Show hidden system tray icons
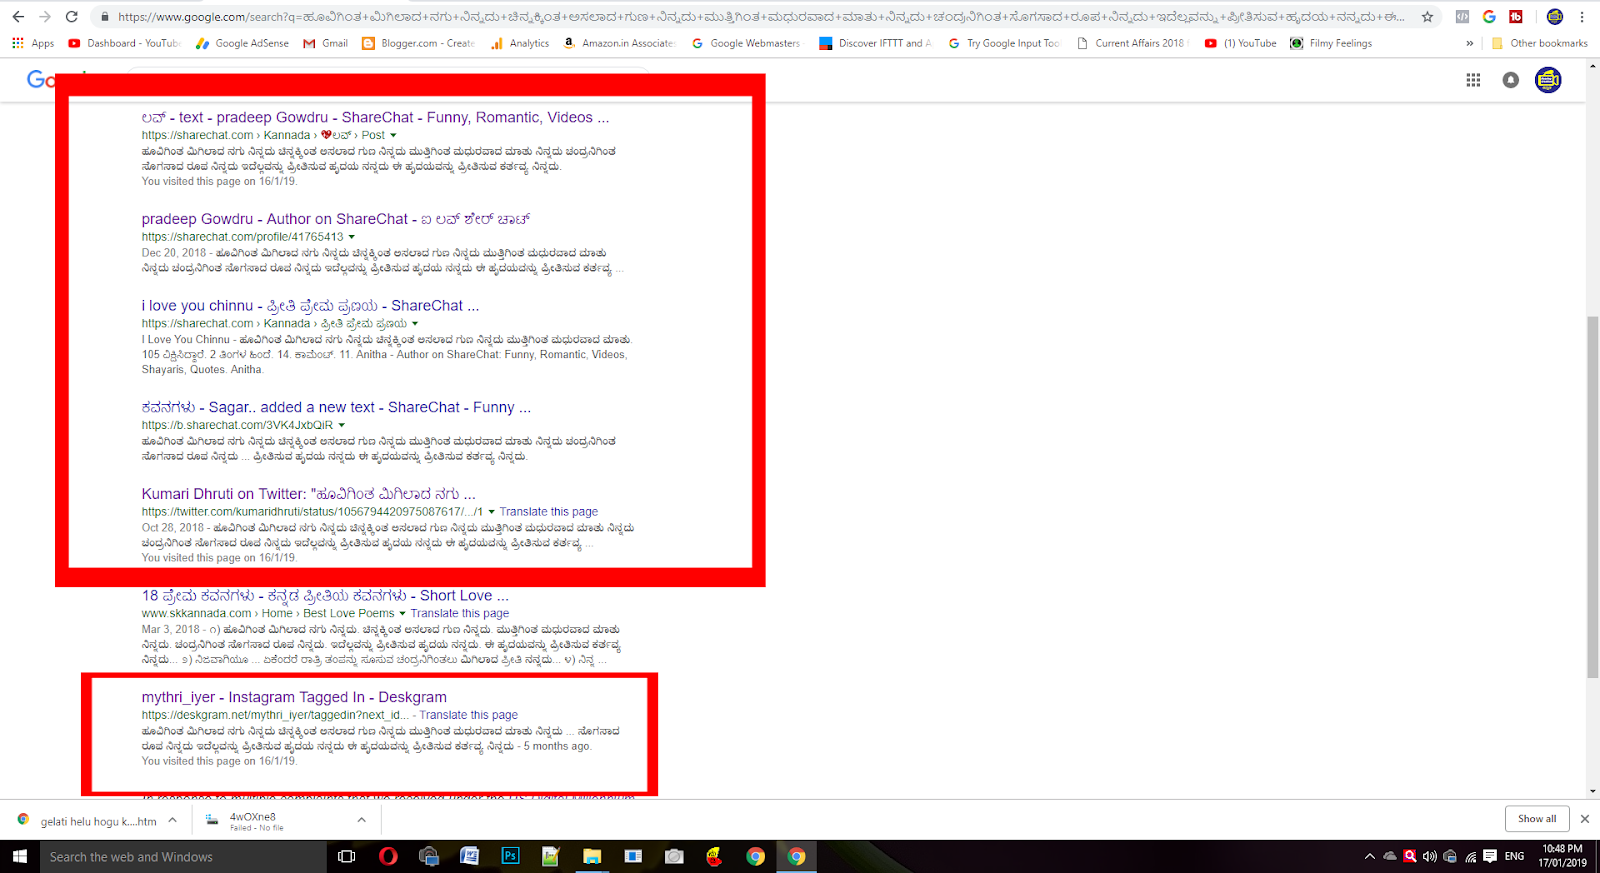The height and width of the screenshot is (873, 1600). (1369, 857)
